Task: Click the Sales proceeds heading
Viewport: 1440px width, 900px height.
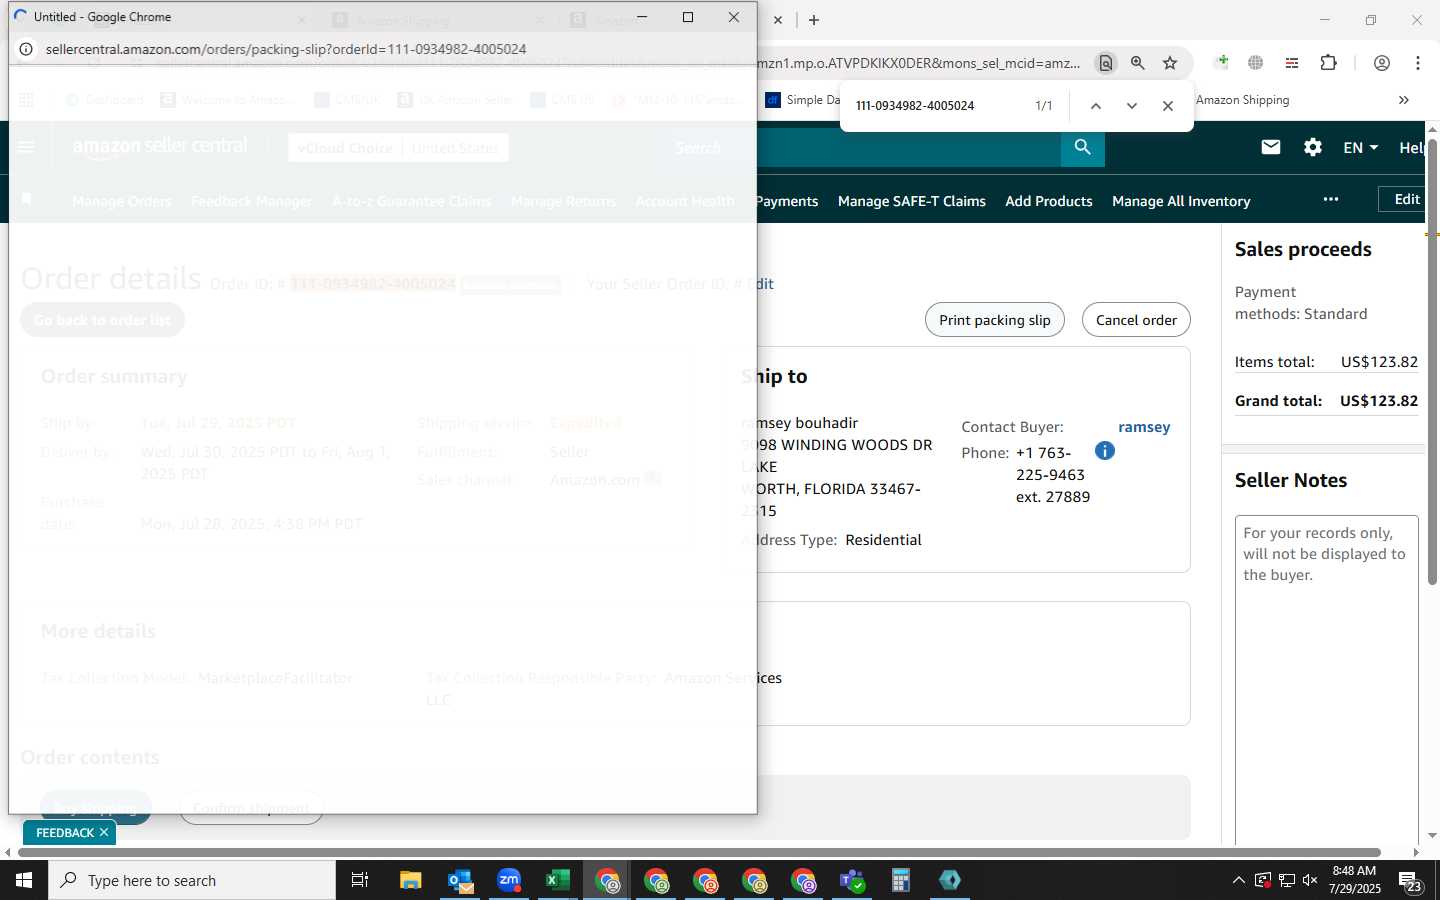Action: click(x=1303, y=250)
